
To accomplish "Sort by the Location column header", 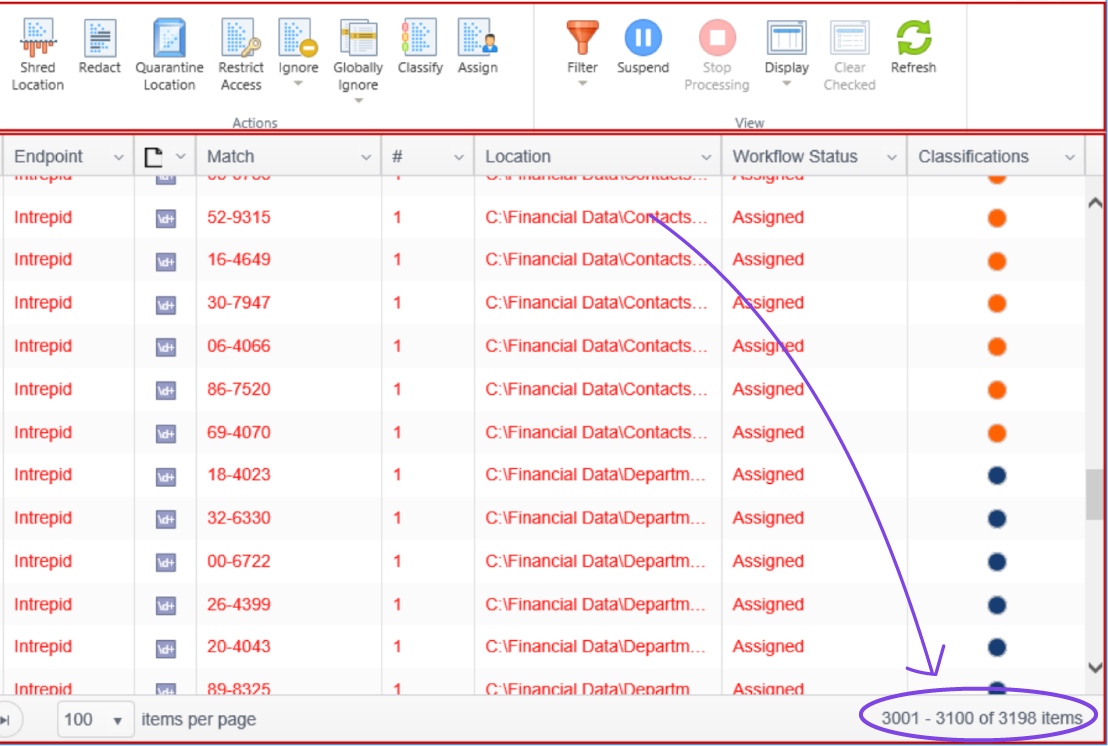I will 518,157.
